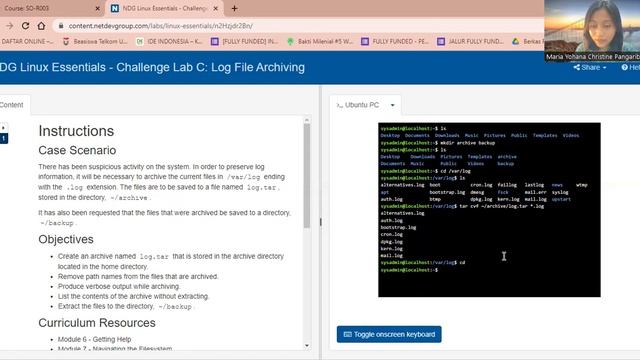The image size is (640, 360).
Task: Go to the browser home page
Action: pos(41,26)
